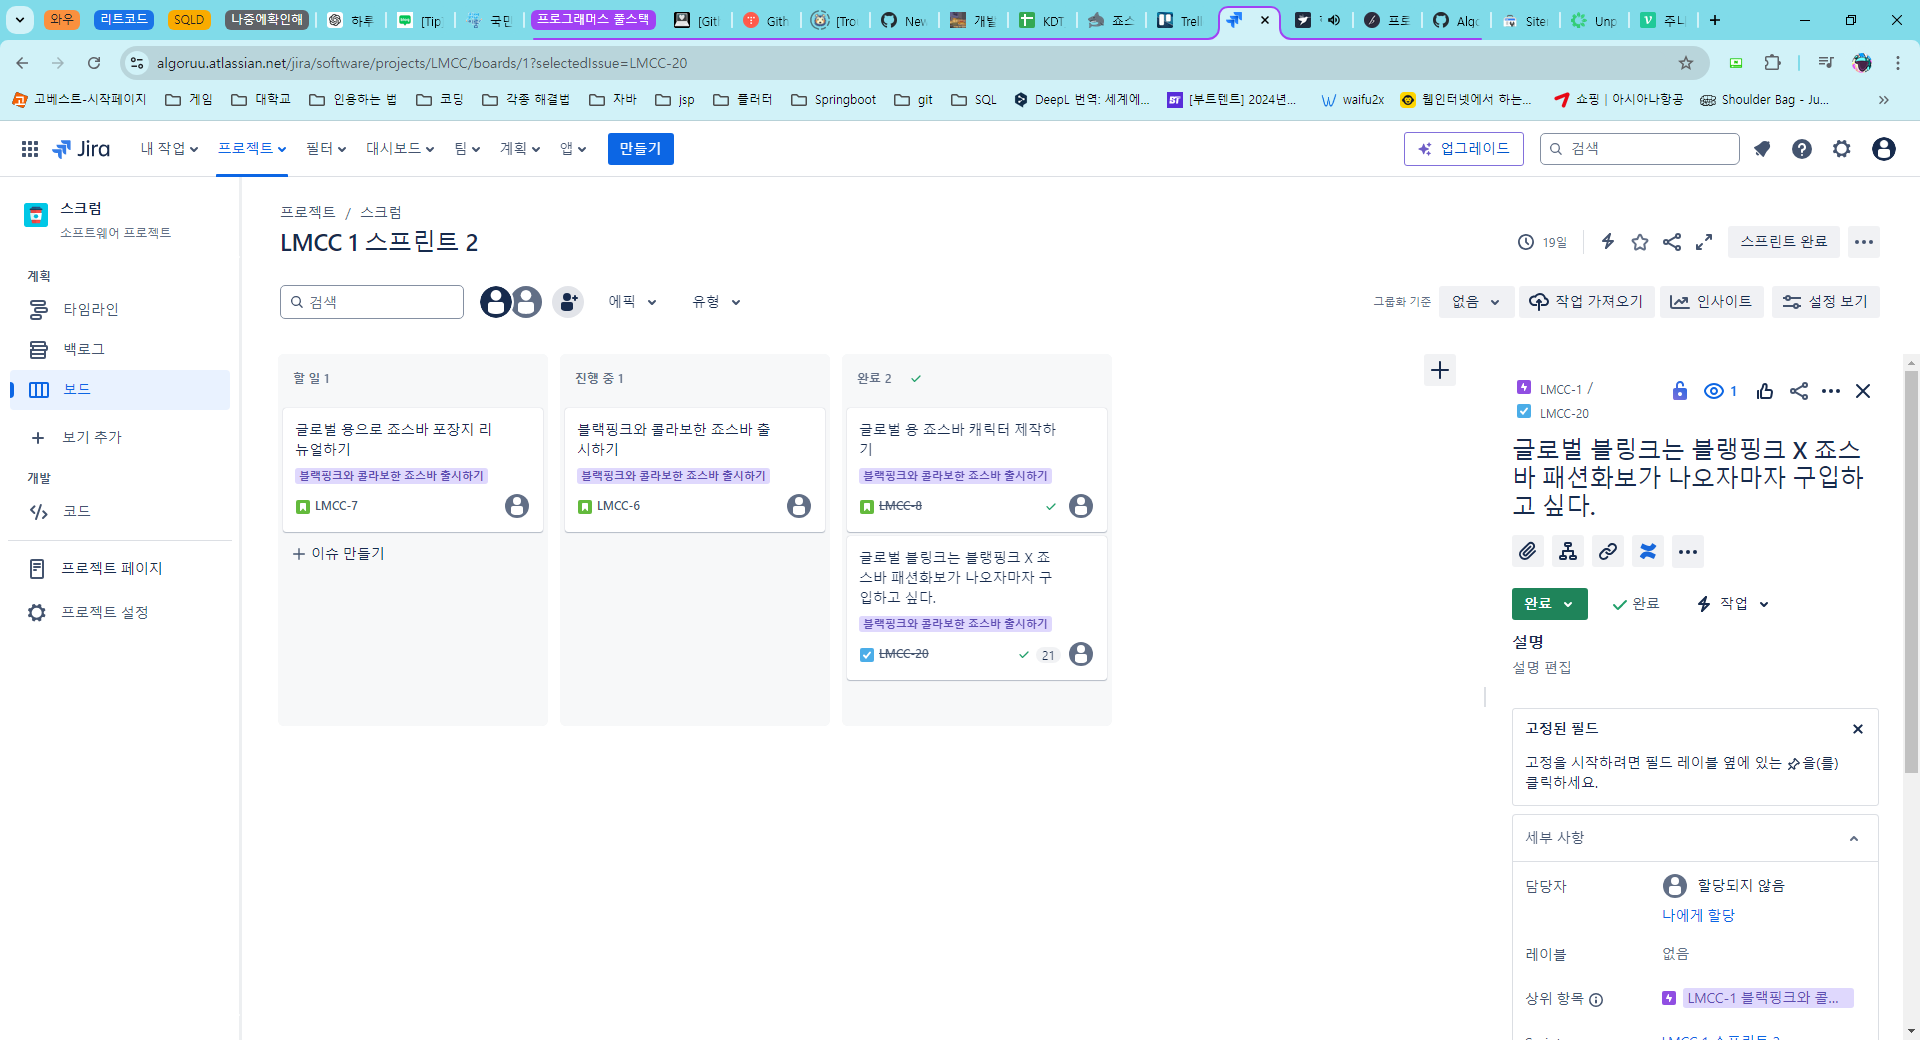Image resolution: width=1920 pixels, height=1040 pixels.
Task: Open 인사이트 panel button
Action: point(1712,302)
